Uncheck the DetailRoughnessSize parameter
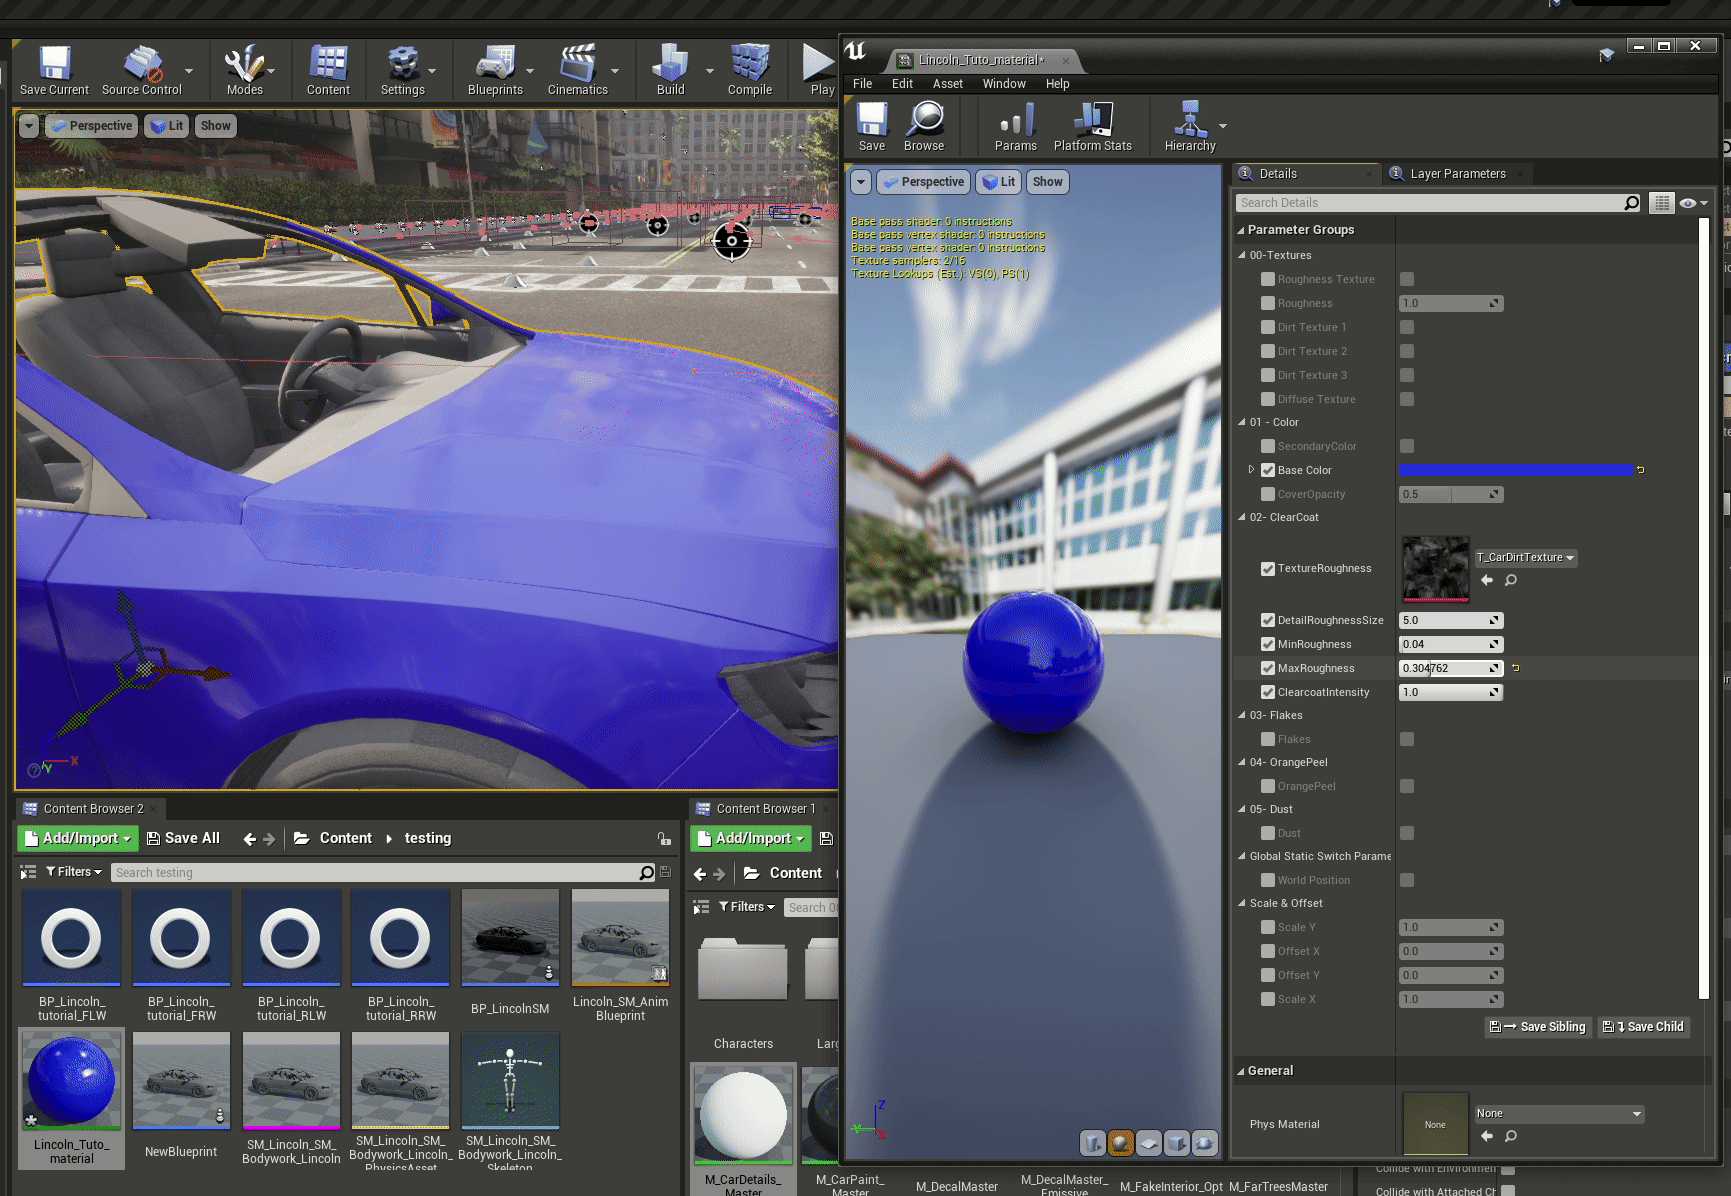This screenshot has height=1196, width=1731. click(x=1268, y=620)
